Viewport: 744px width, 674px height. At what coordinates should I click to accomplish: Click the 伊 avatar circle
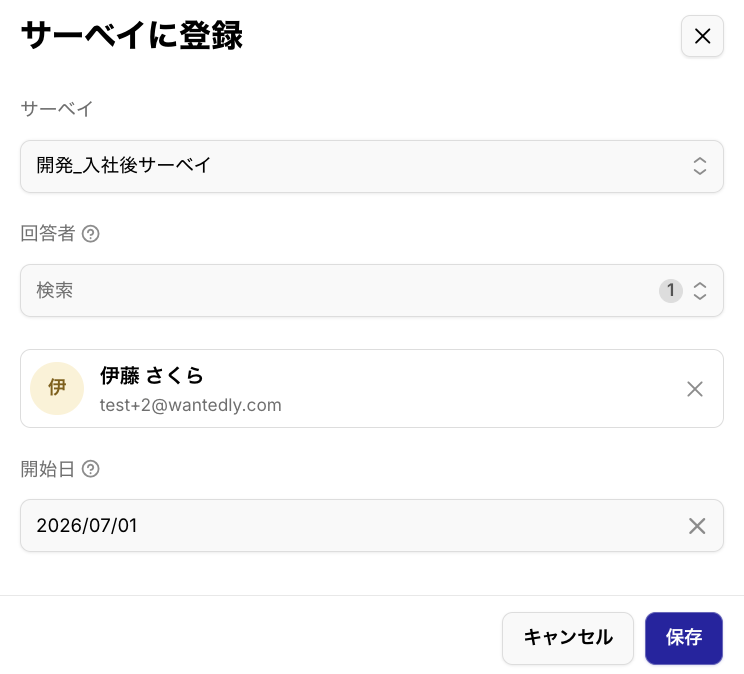57,388
